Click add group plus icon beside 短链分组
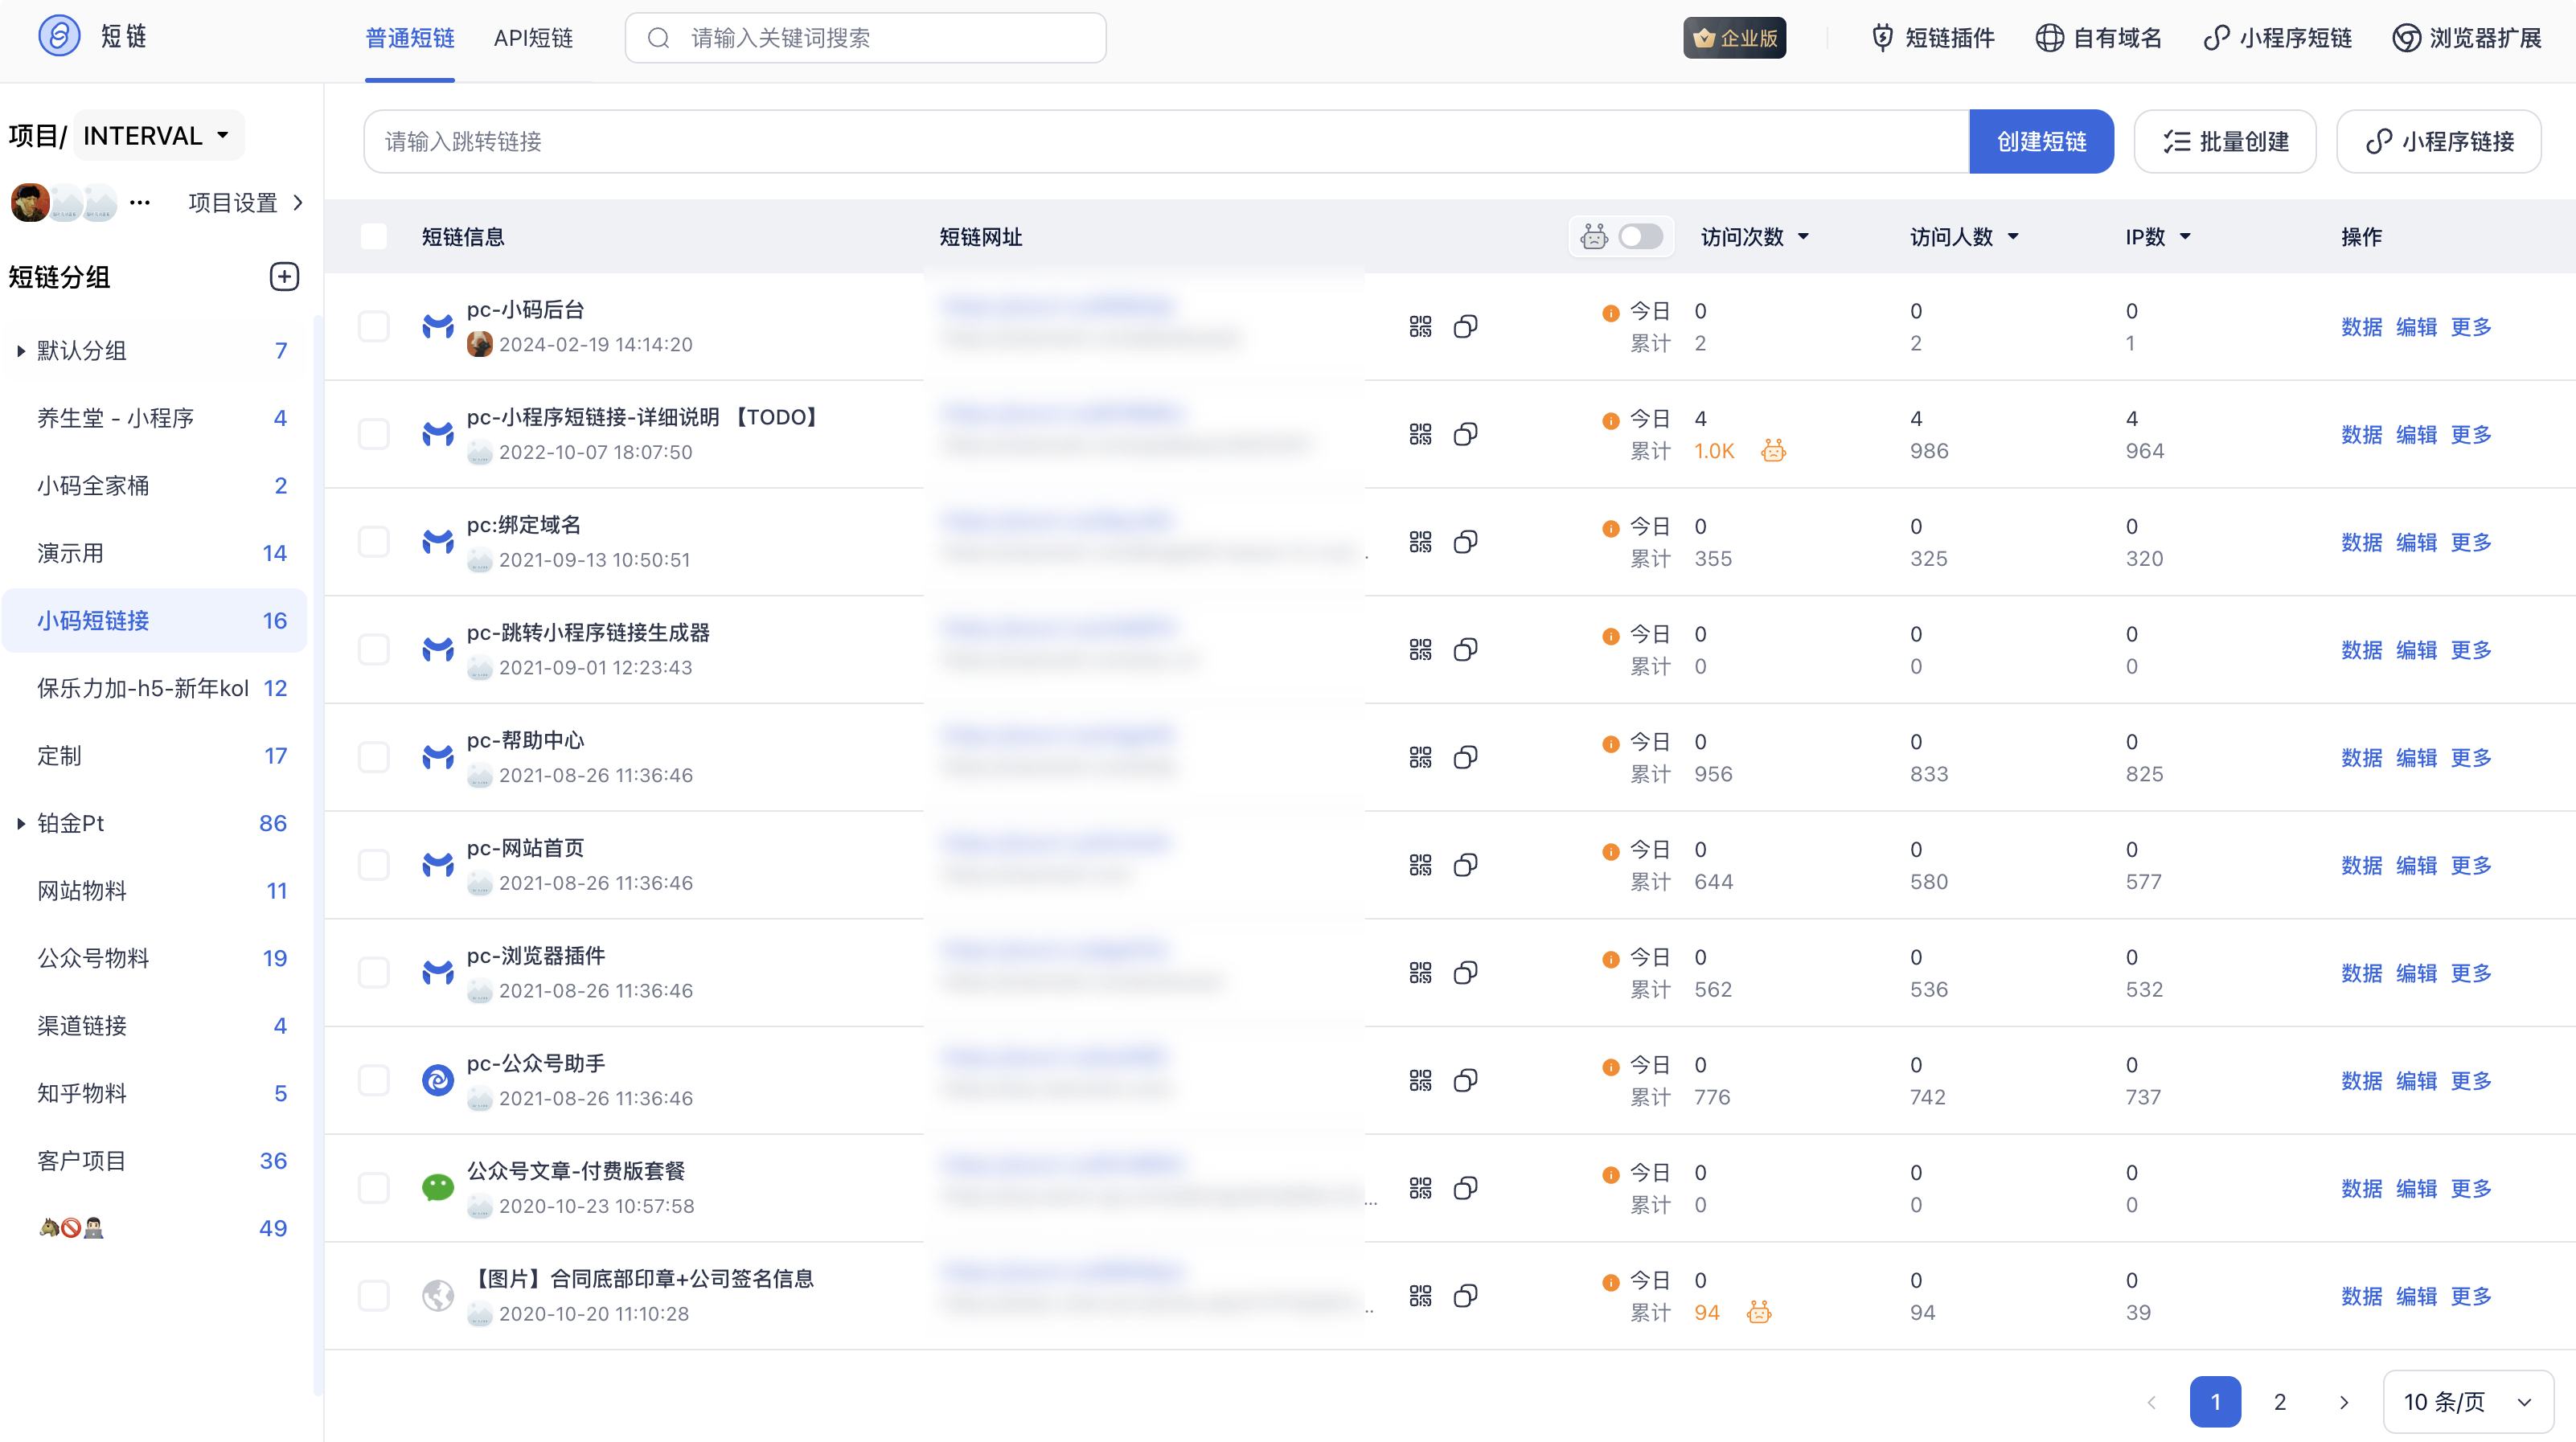 pyautogui.click(x=284, y=277)
